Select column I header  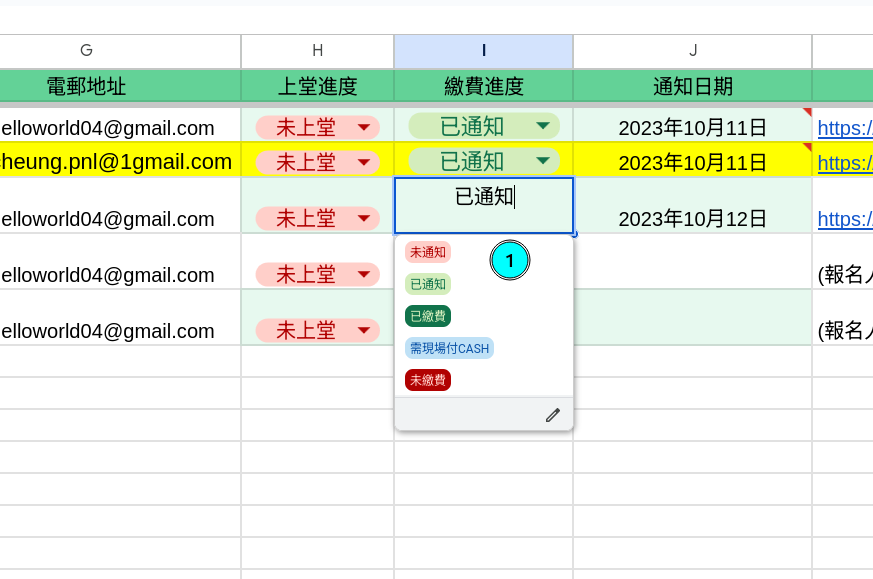click(x=484, y=51)
